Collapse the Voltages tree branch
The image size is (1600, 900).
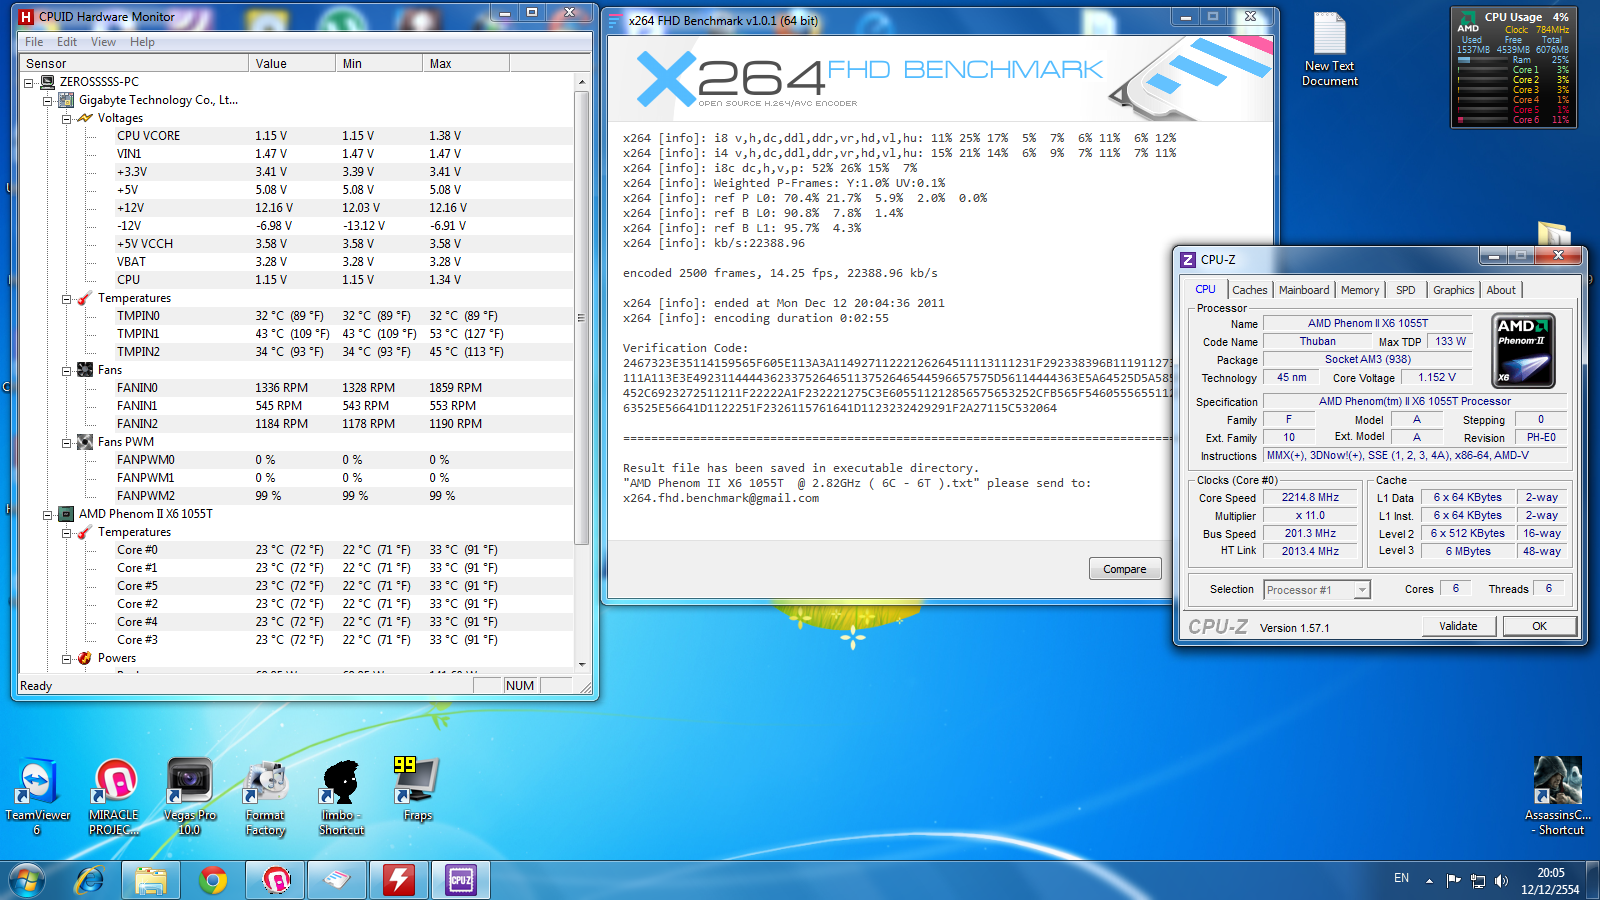(x=66, y=118)
